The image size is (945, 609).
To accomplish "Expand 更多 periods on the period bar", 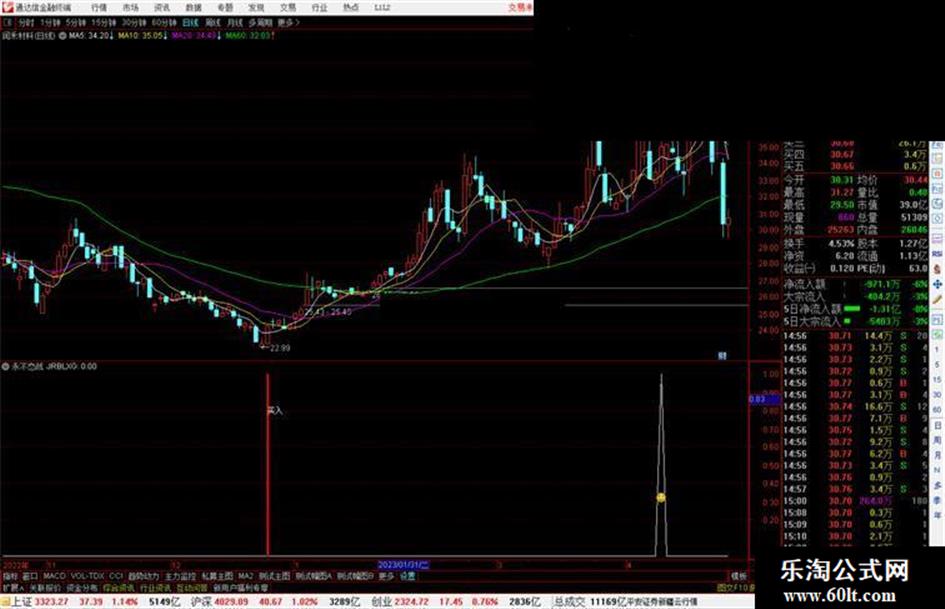I will click(x=288, y=22).
